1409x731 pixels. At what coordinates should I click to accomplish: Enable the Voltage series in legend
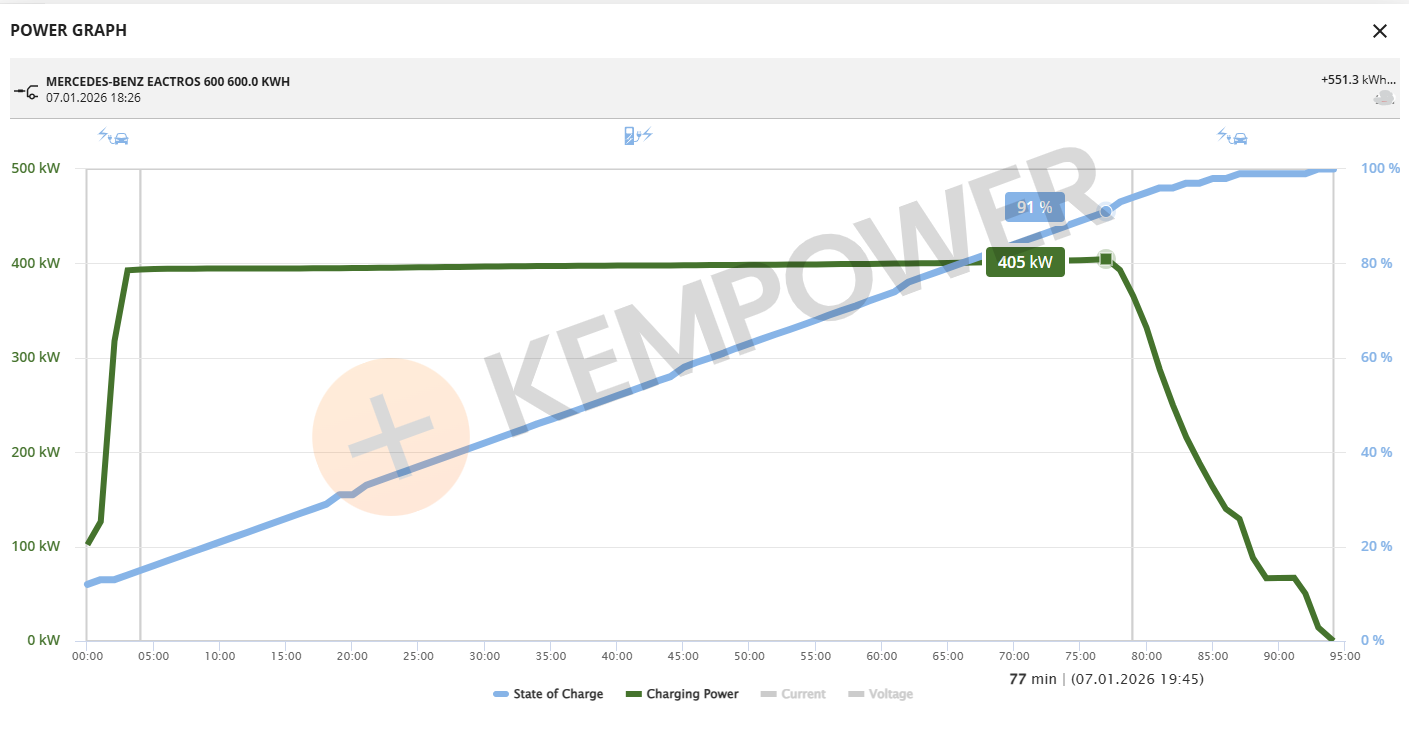[890, 694]
